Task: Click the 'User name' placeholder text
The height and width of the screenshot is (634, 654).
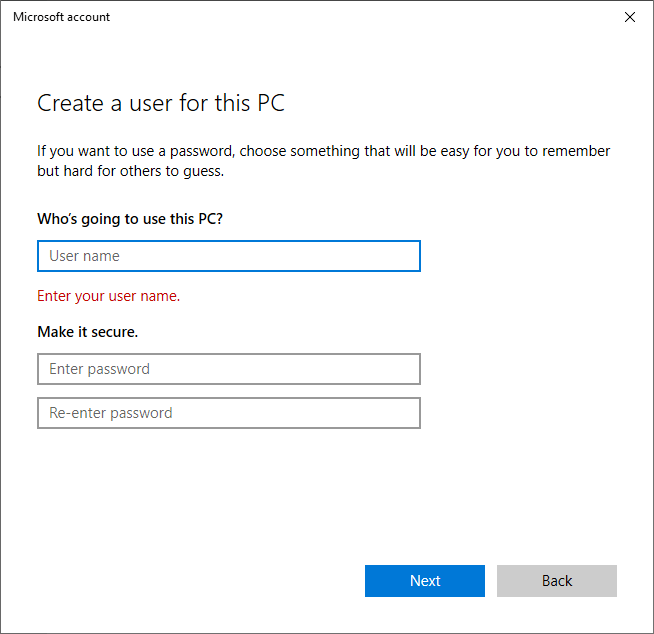Action: click(84, 256)
